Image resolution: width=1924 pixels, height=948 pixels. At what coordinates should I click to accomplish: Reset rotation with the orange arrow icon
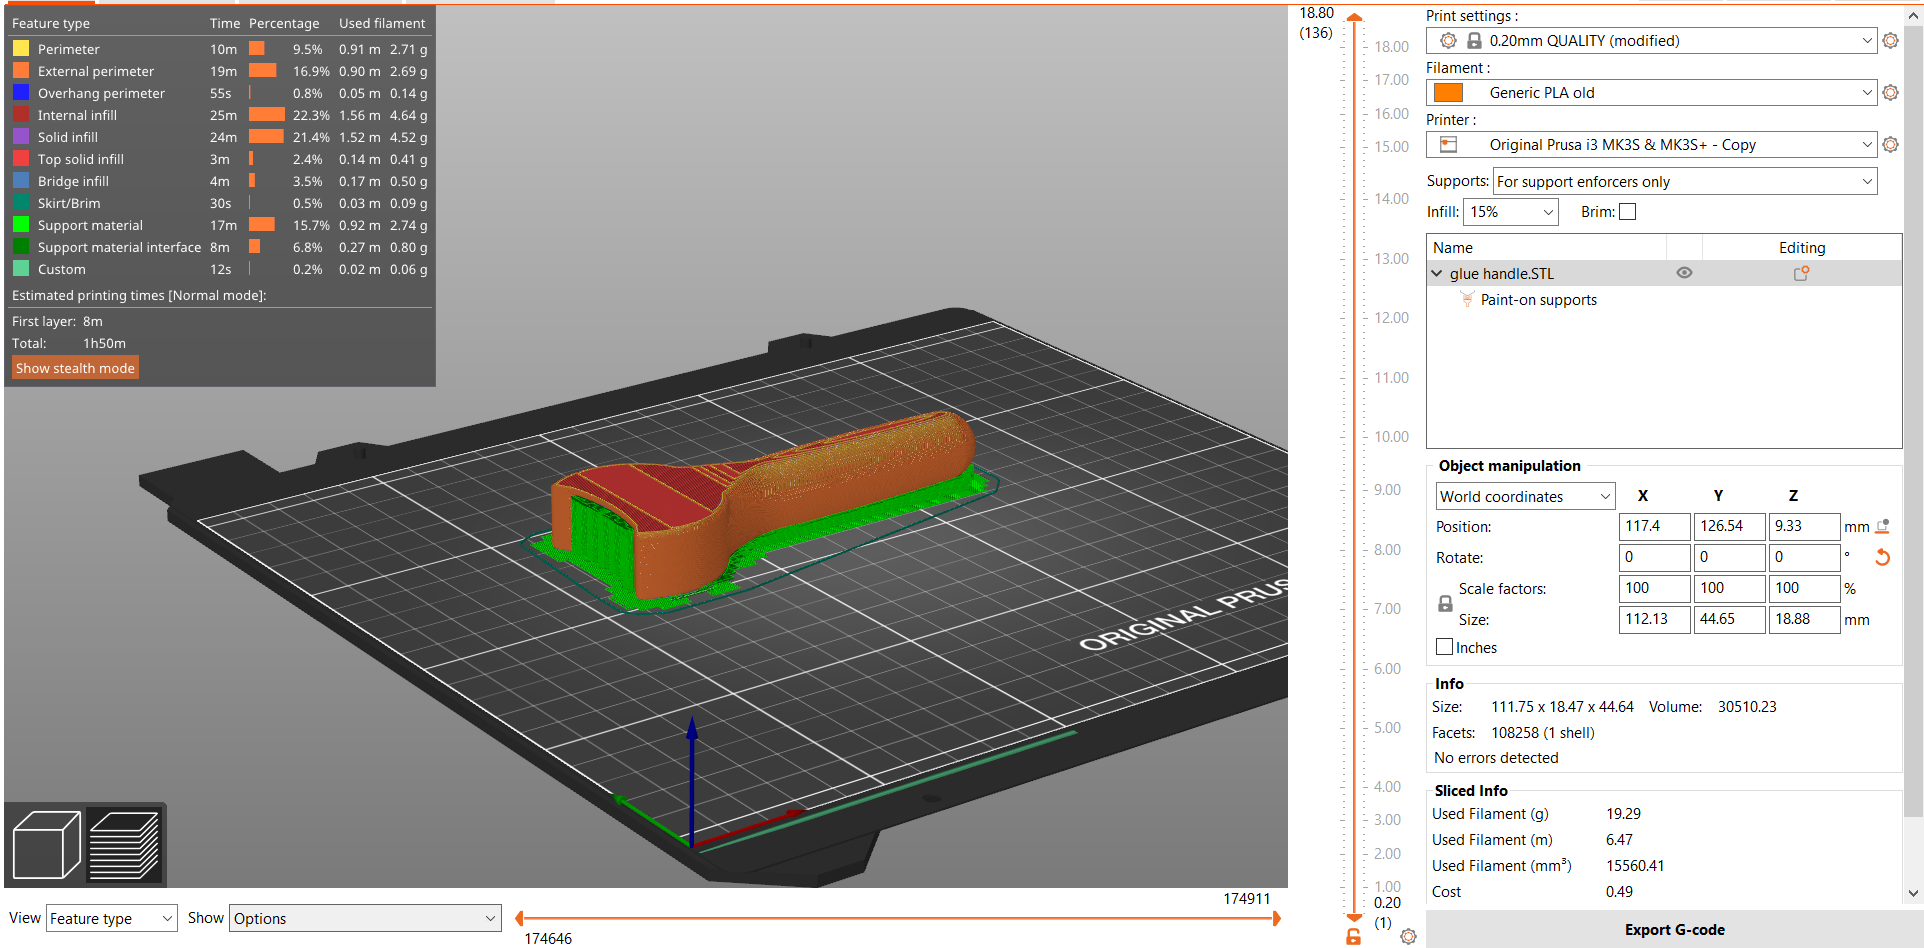pos(1882,557)
